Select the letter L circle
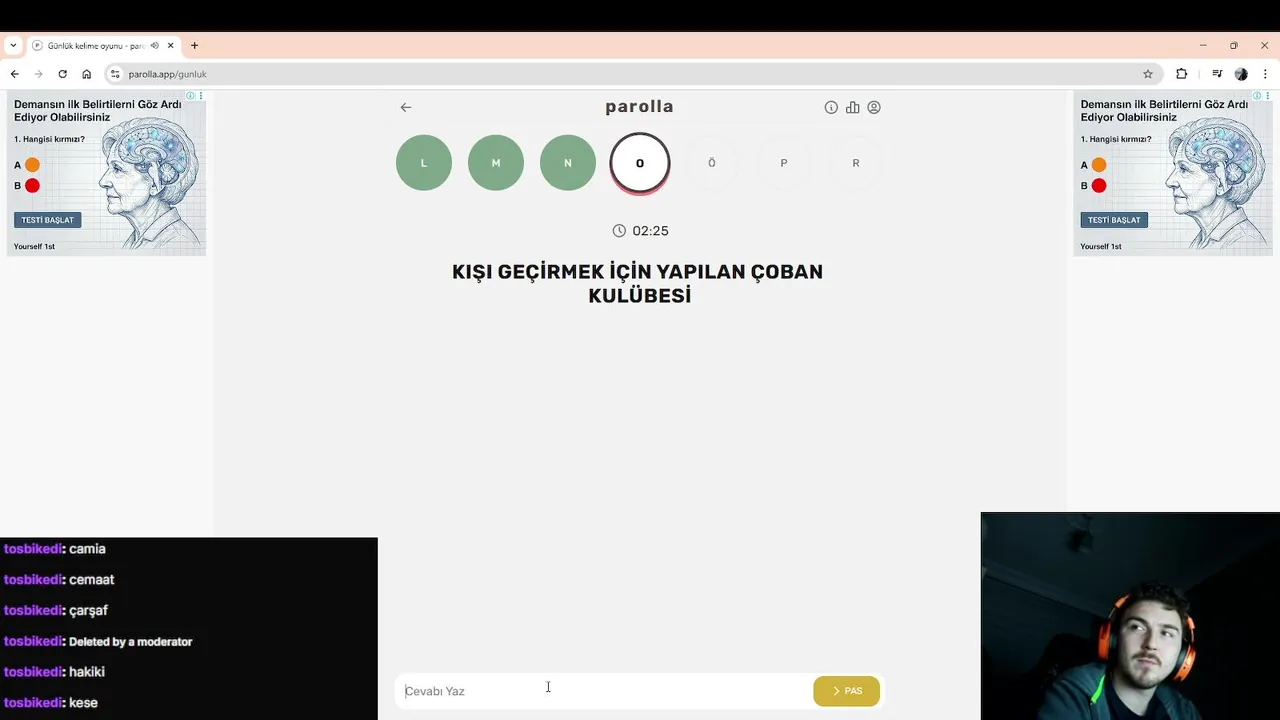This screenshot has height=720, width=1280. 424,162
